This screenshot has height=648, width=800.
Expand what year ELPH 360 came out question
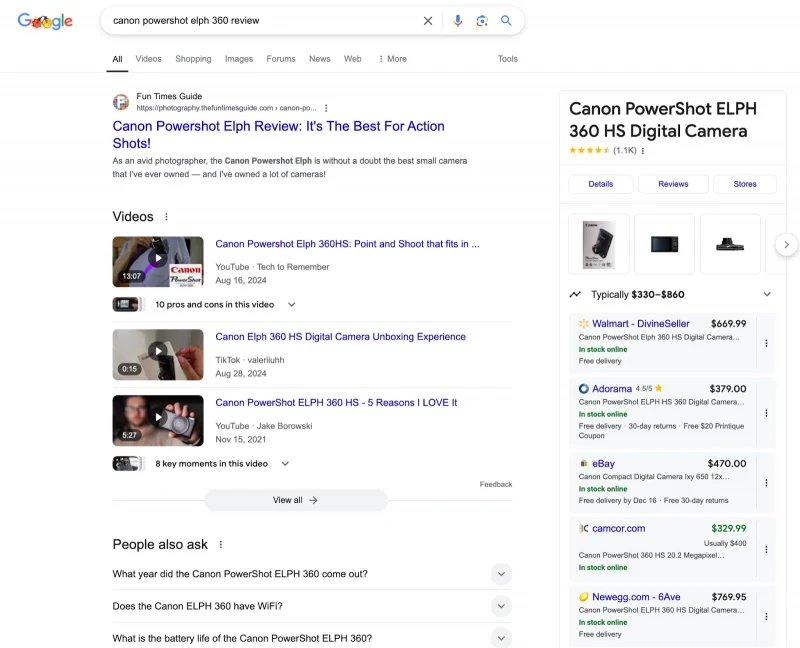point(312,574)
